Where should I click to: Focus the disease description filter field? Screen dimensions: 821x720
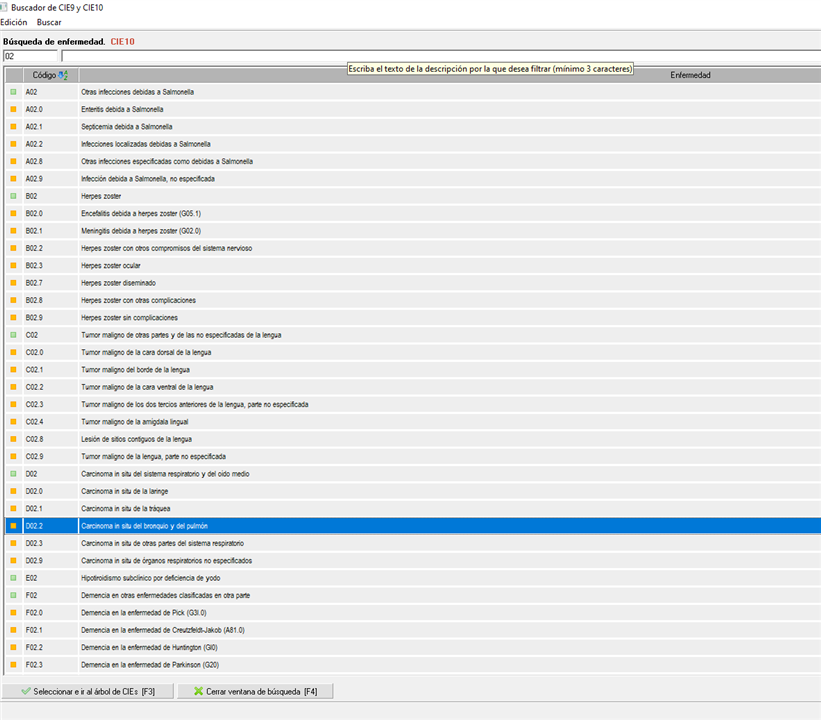click(x=440, y=57)
